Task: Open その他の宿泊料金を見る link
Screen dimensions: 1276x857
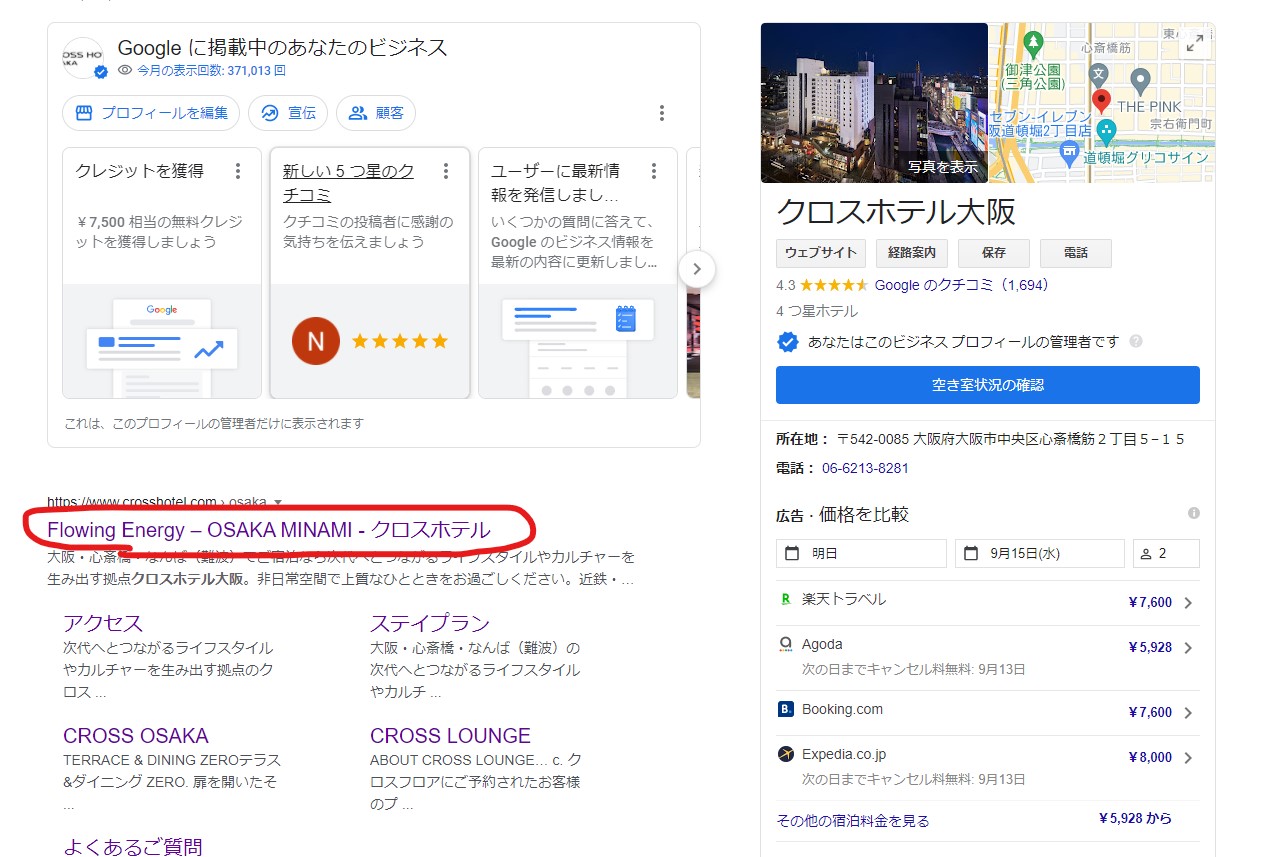Action: pyautogui.click(x=853, y=821)
